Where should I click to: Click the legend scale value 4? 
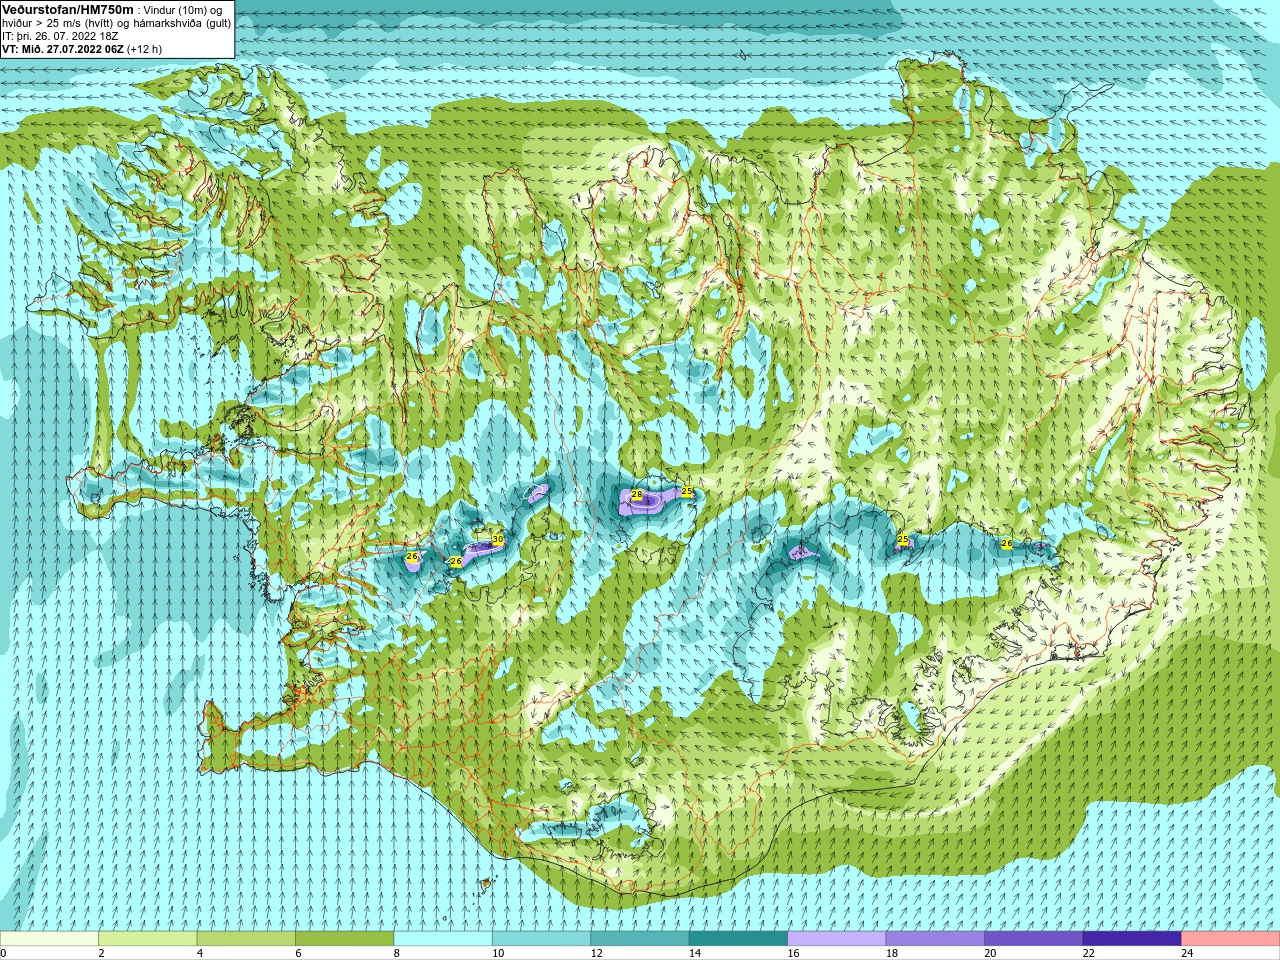(200, 954)
